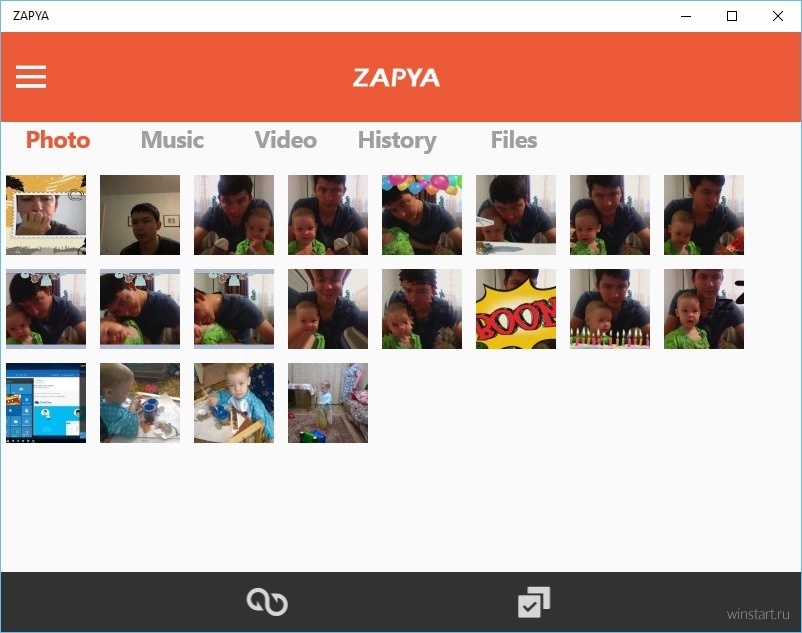Click the link/connect icon in bottom bar
Viewport: 802px width, 633px height.
point(267,602)
